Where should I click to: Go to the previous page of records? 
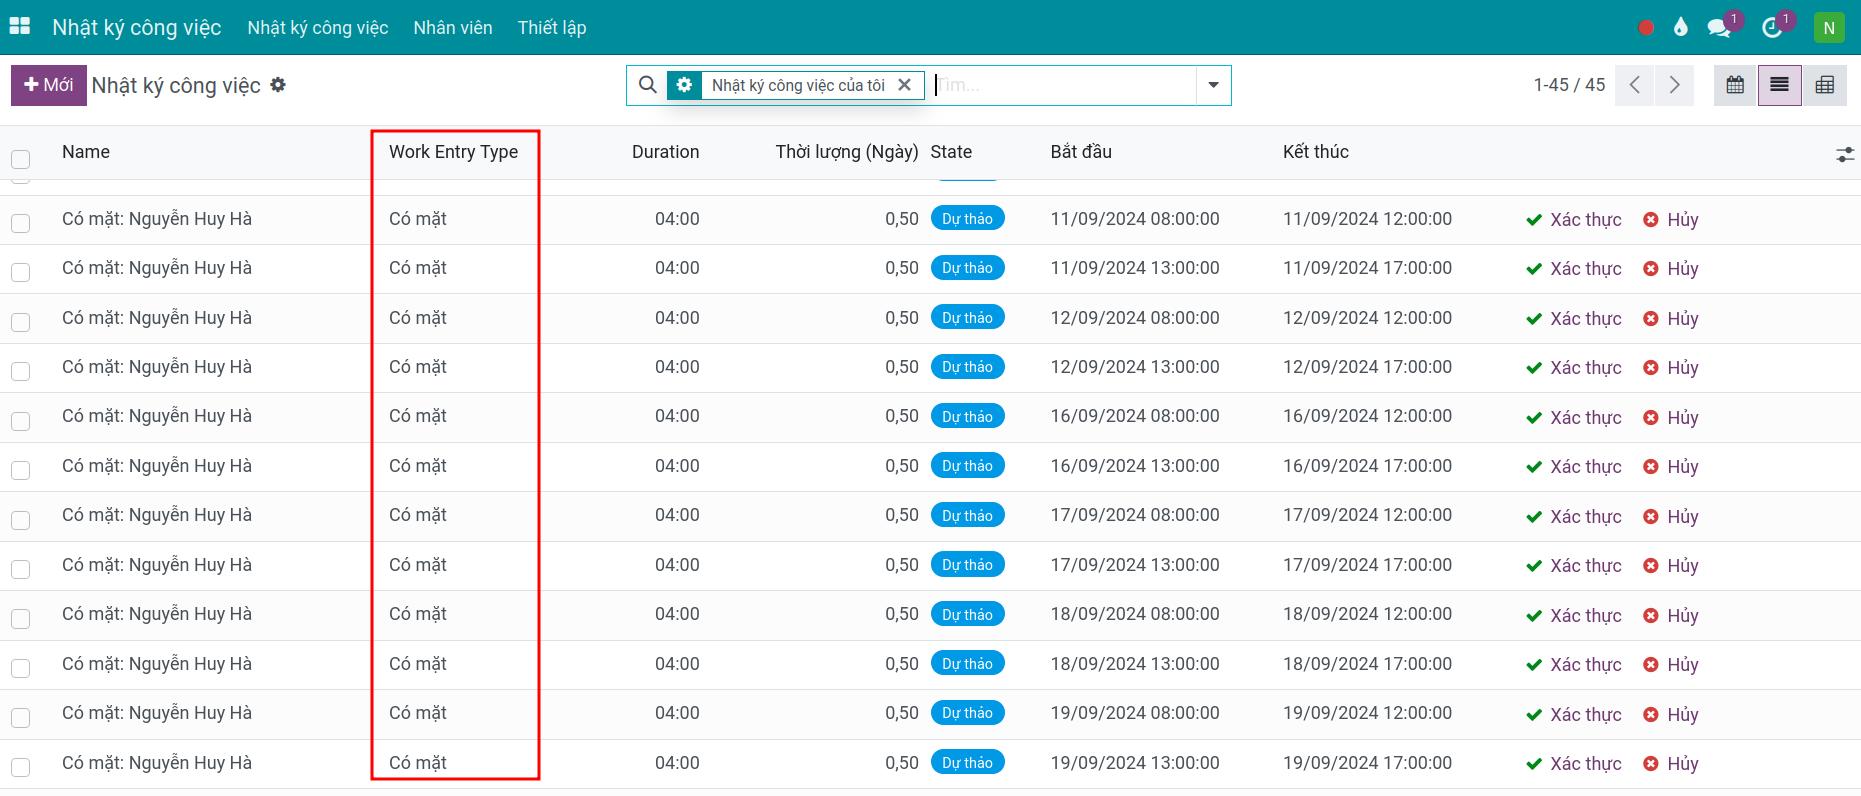1635,85
